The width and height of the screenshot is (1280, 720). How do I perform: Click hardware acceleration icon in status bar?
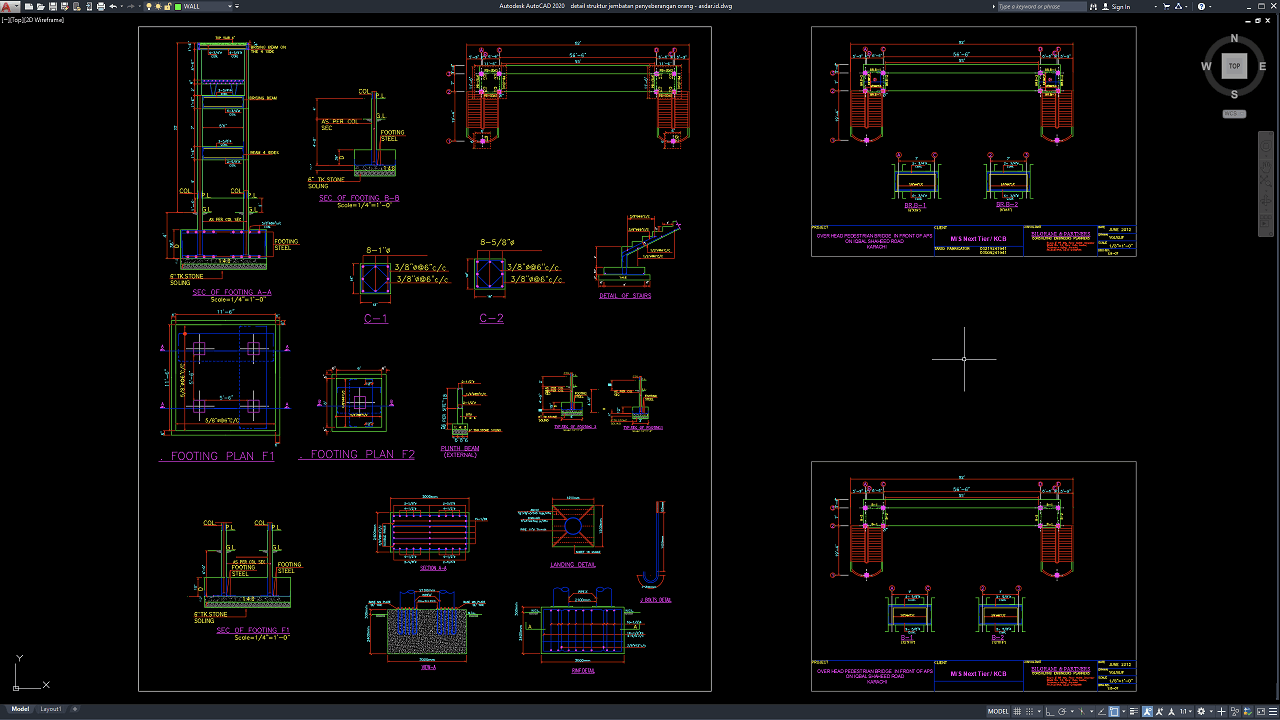[1248, 712]
